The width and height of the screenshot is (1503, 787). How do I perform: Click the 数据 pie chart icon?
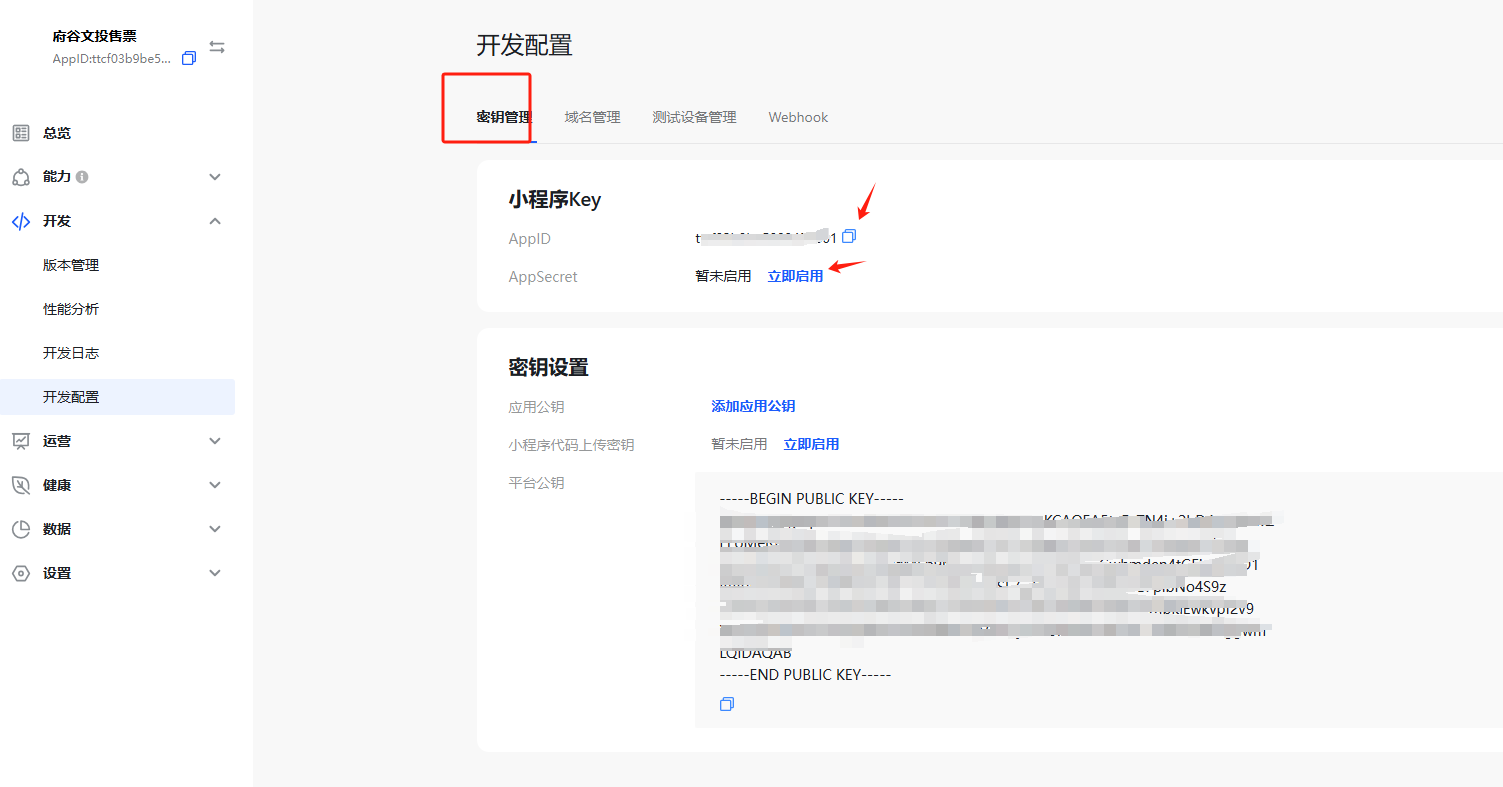click(20, 529)
